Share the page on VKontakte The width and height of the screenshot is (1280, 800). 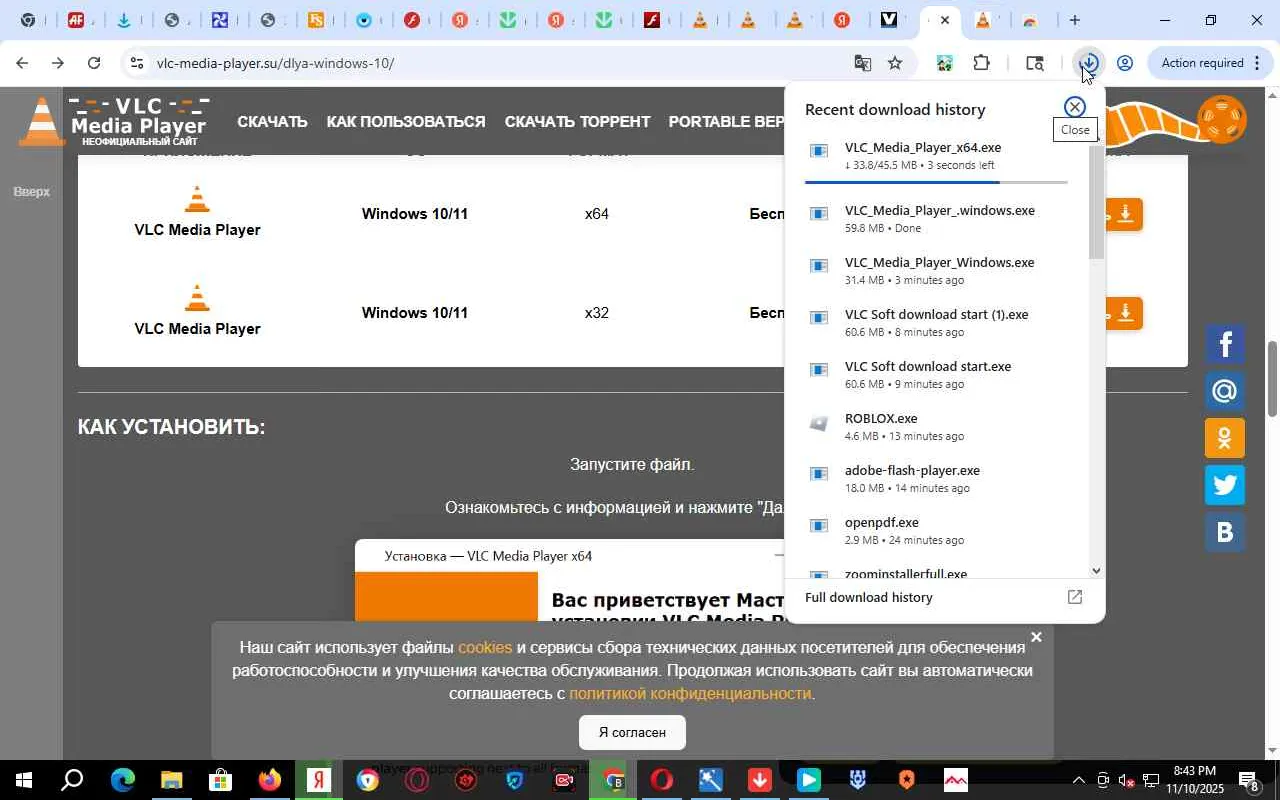coord(1224,532)
